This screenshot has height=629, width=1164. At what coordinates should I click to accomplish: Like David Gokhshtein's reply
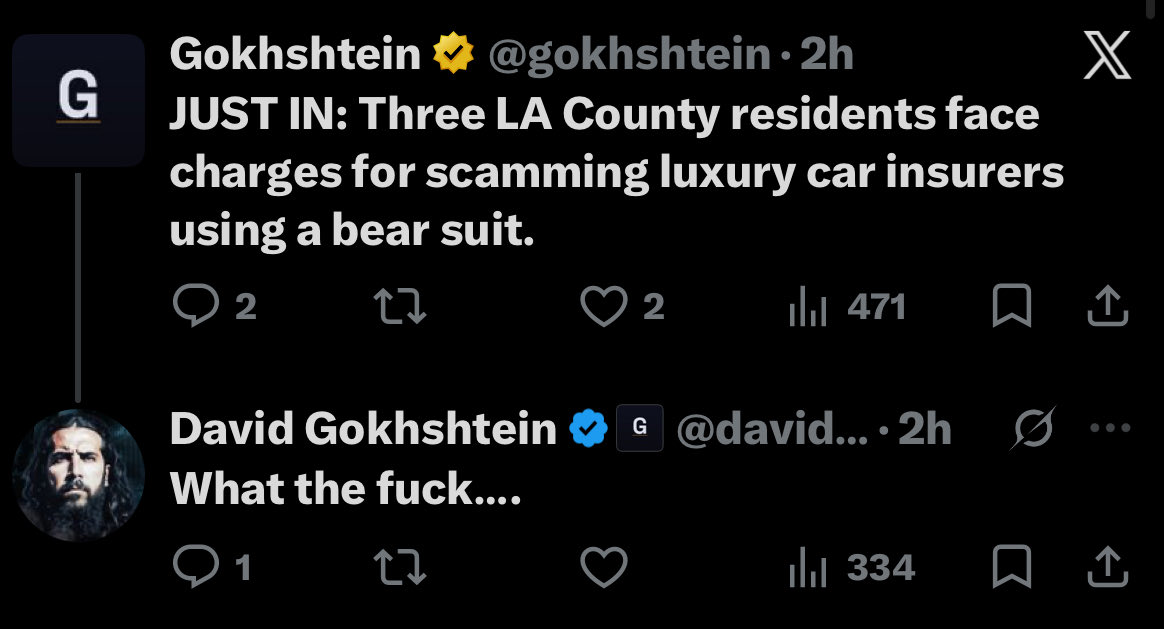pos(603,568)
